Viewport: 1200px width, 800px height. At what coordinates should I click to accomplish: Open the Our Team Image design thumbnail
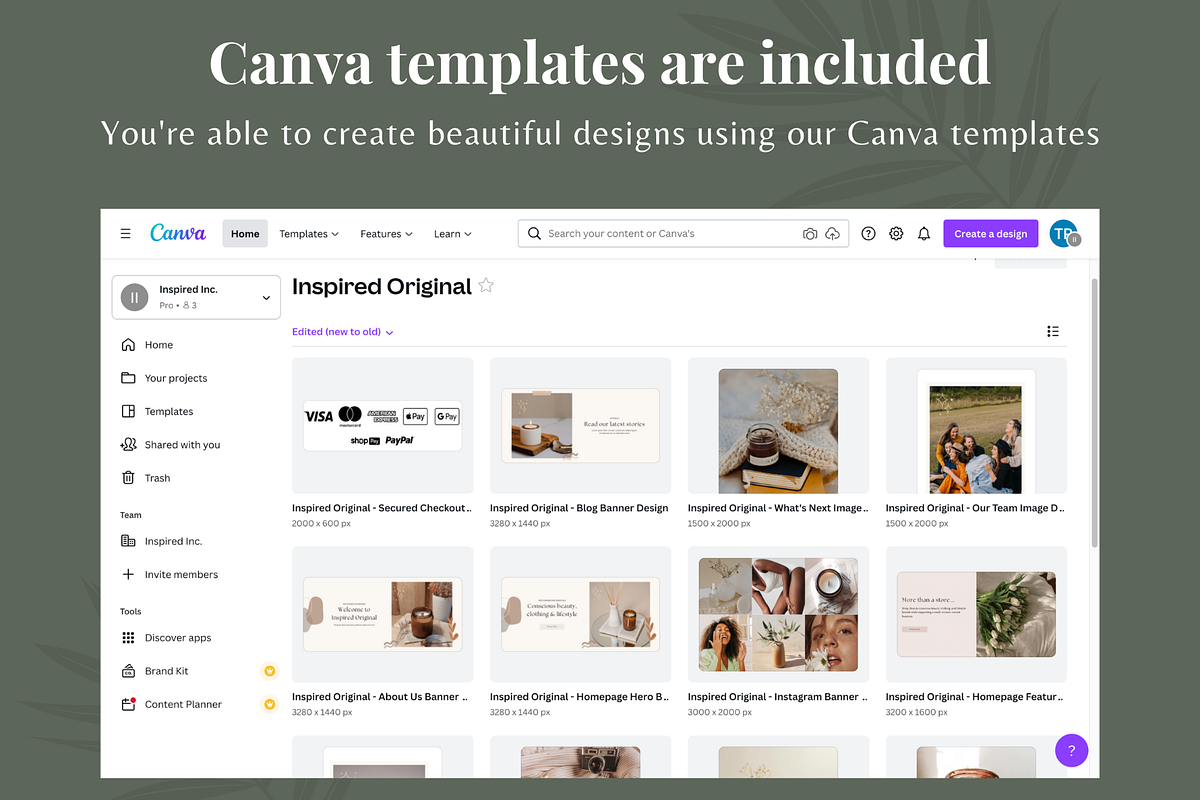(976, 426)
